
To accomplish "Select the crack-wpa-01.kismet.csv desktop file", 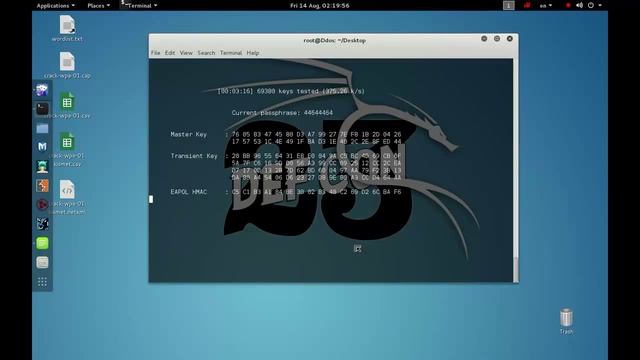I will pos(67,149).
